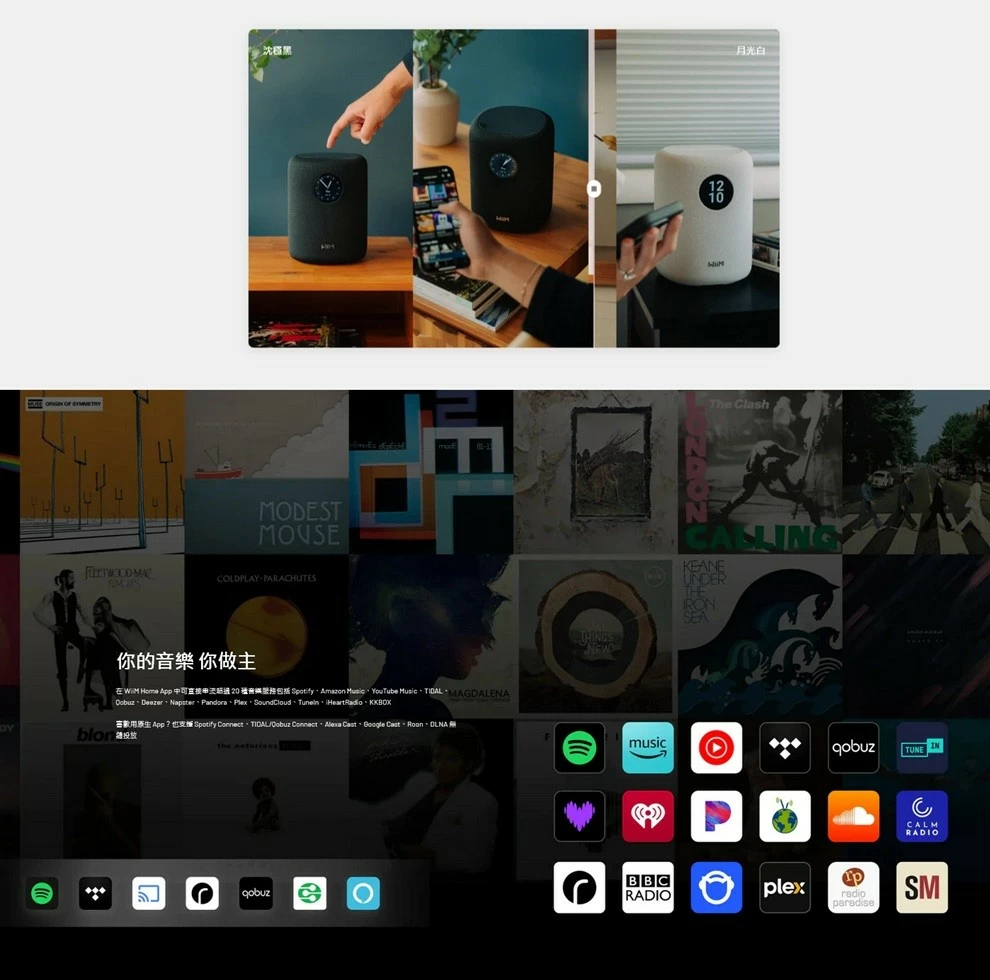Screen dimensions: 990x980
Task: Open the Abbey Road crosswalk album cover
Action: point(916,472)
